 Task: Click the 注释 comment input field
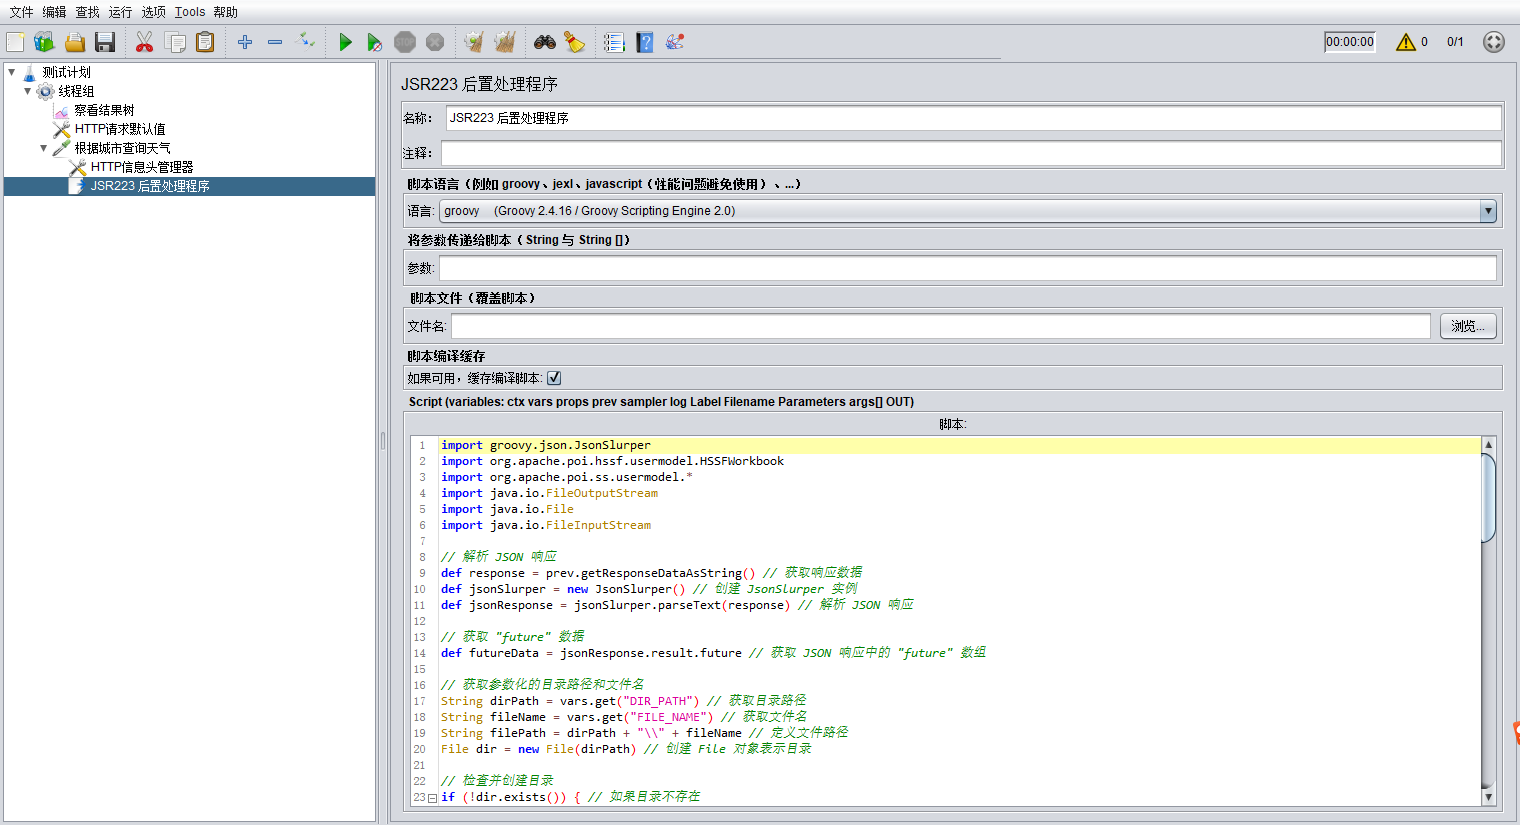tap(971, 153)
